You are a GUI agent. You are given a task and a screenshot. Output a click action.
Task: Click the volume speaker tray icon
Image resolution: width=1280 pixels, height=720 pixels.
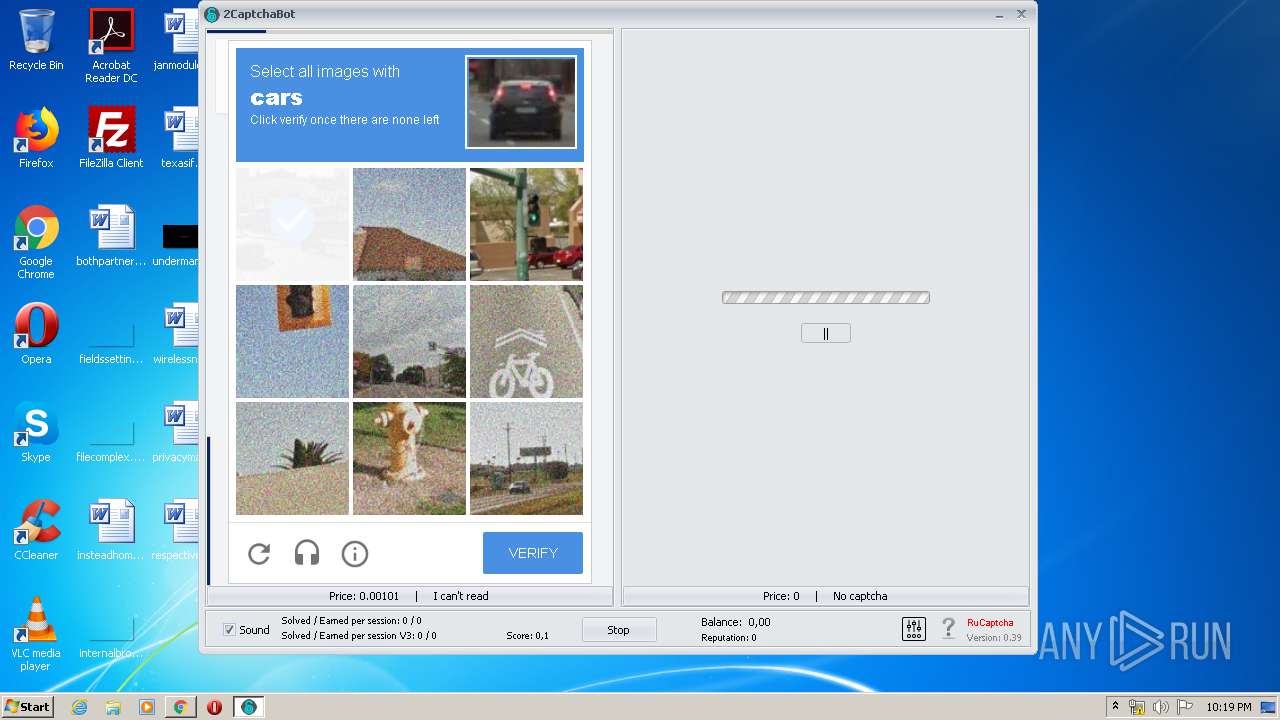(x=1160, y=707)
